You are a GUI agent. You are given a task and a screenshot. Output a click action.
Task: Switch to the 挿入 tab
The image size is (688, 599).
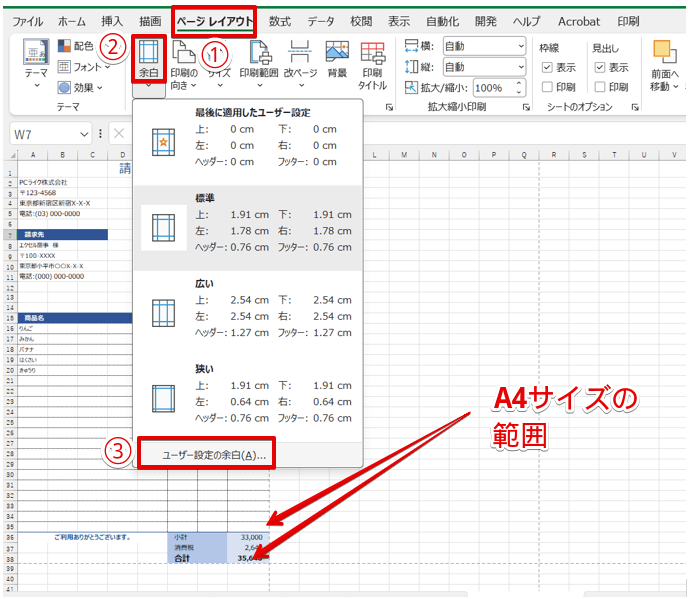click(112, 22)
